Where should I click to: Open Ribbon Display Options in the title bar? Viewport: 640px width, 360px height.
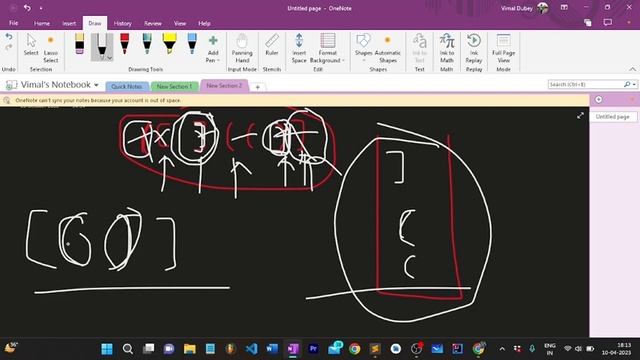pyautogui.click(x=564, y=7)
